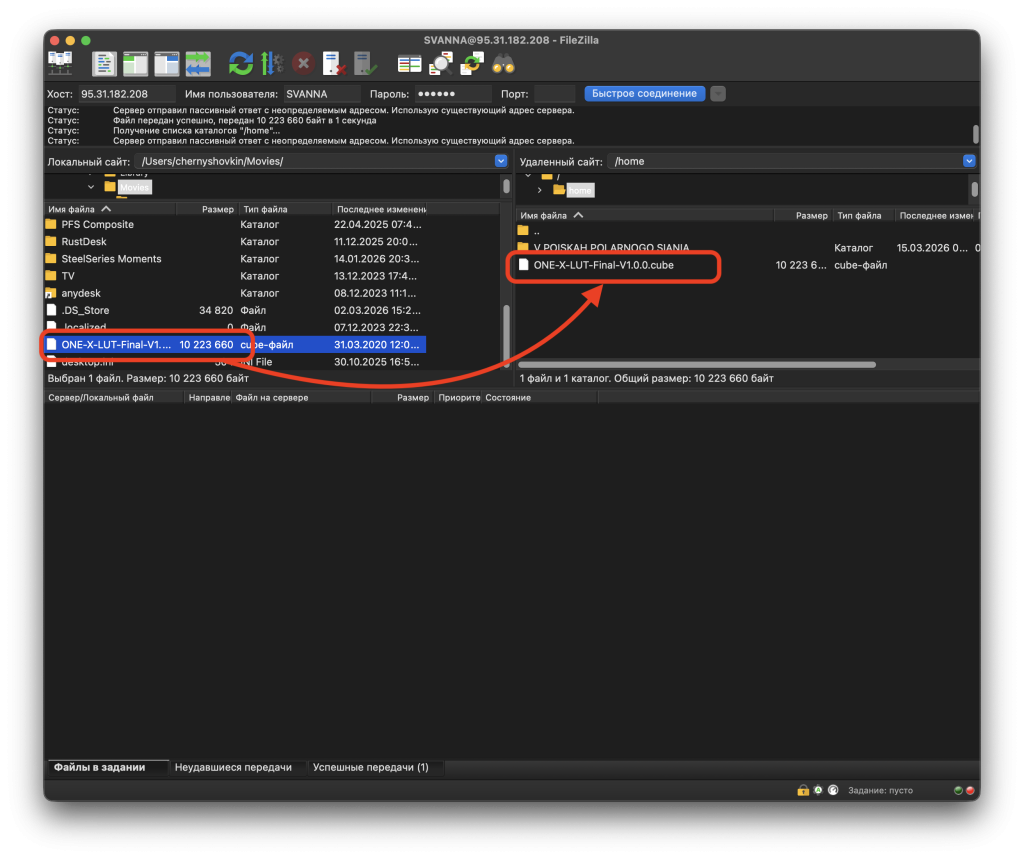Screen dimensions: 1024x859
Task: Toggle synchronized browsing icon
Action: [x=471, y=64]
